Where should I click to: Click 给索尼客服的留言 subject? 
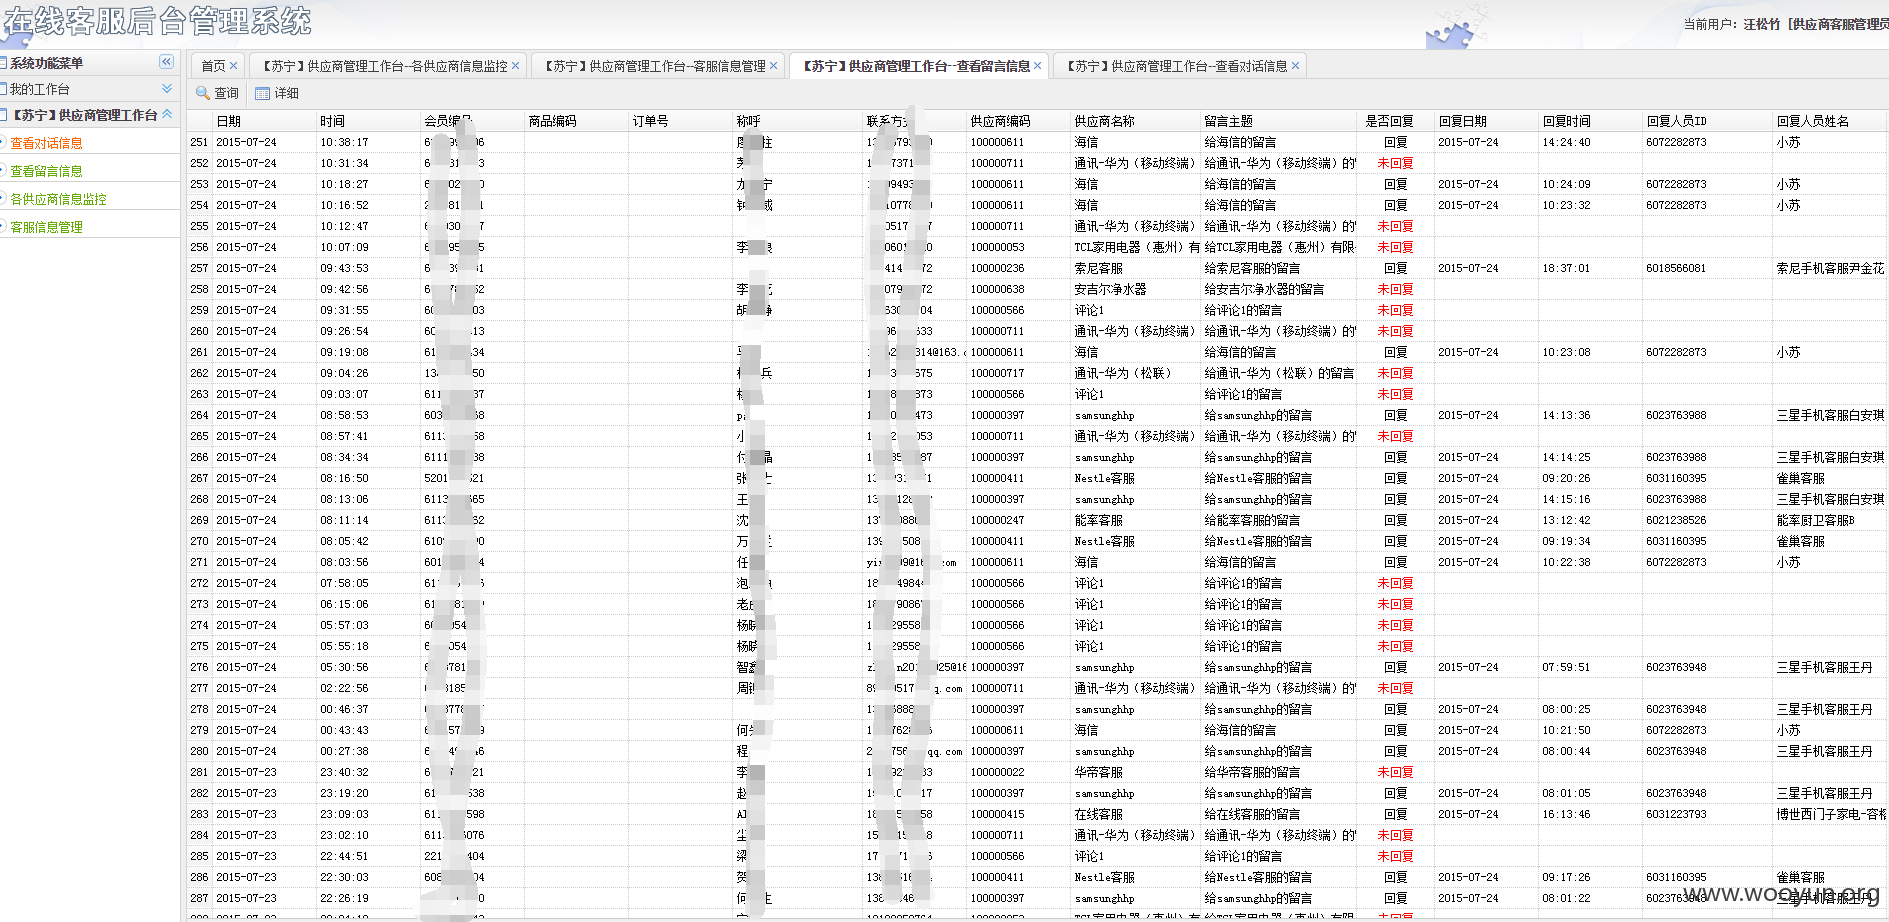point(1252,268)
